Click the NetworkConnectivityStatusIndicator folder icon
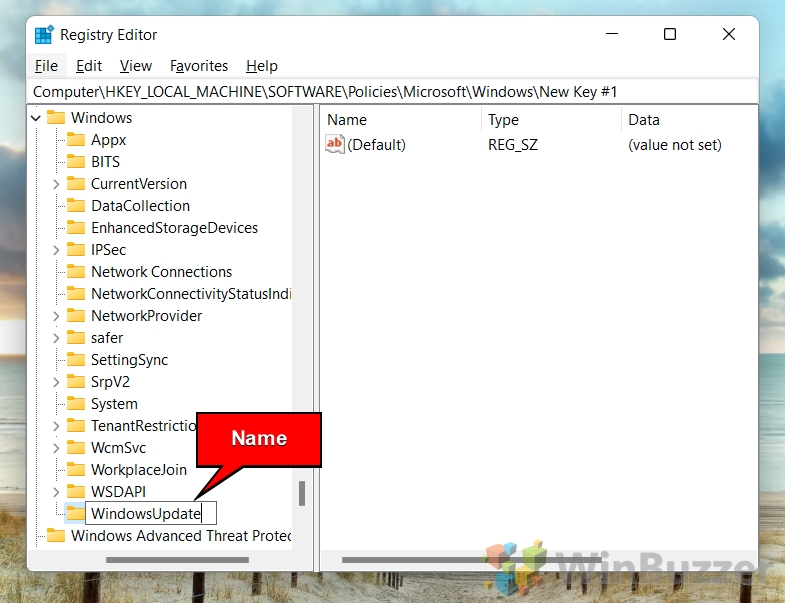 (76, 293)
